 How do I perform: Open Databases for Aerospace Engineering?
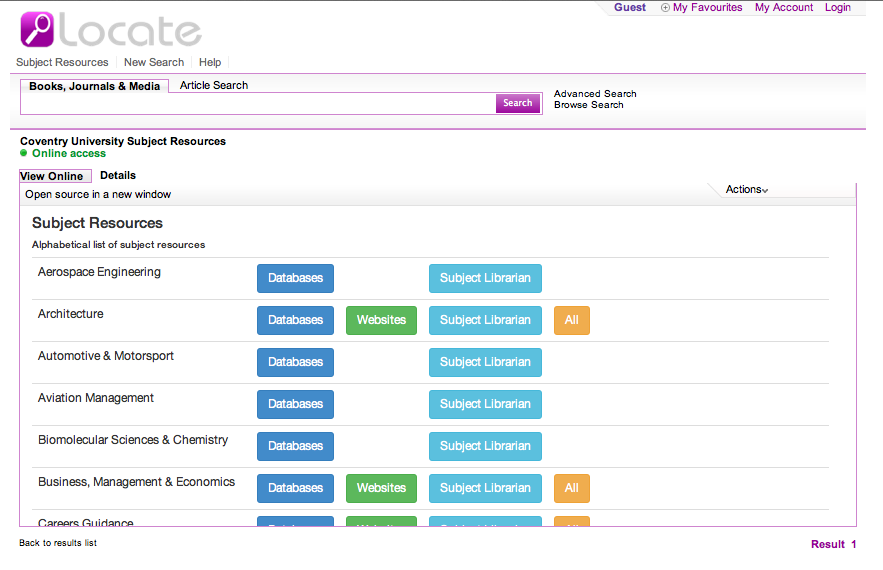[295, 278]
